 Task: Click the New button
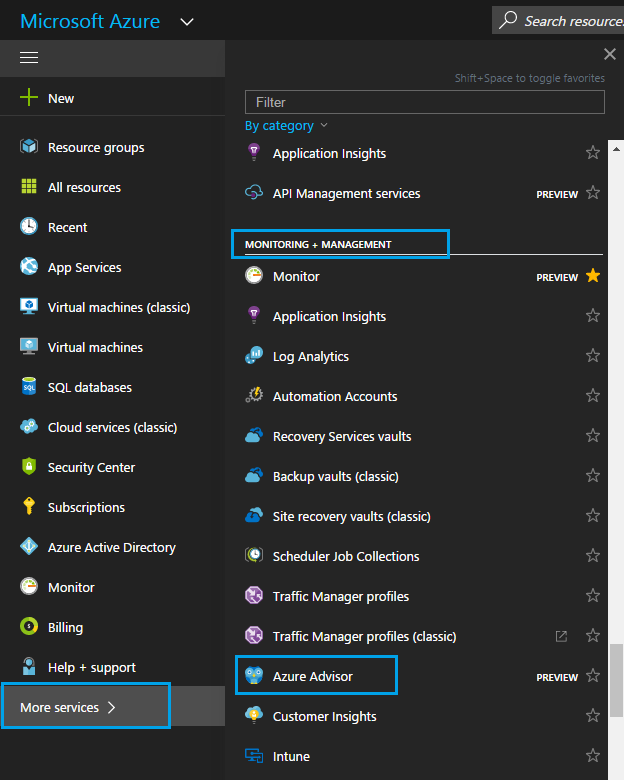[60, 98]
